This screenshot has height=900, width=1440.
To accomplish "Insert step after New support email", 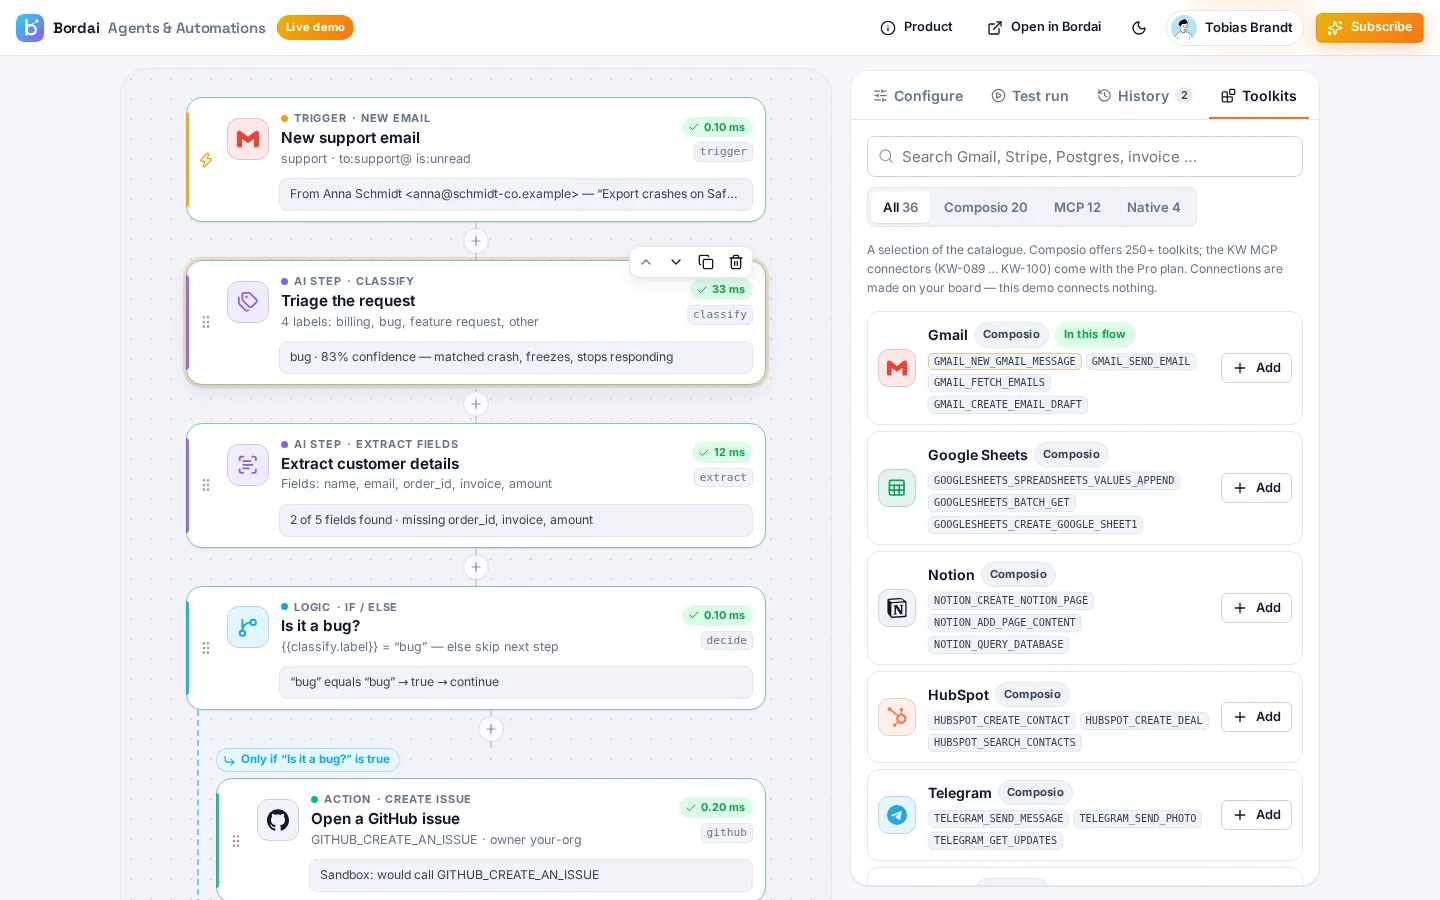I will point(476,241).
